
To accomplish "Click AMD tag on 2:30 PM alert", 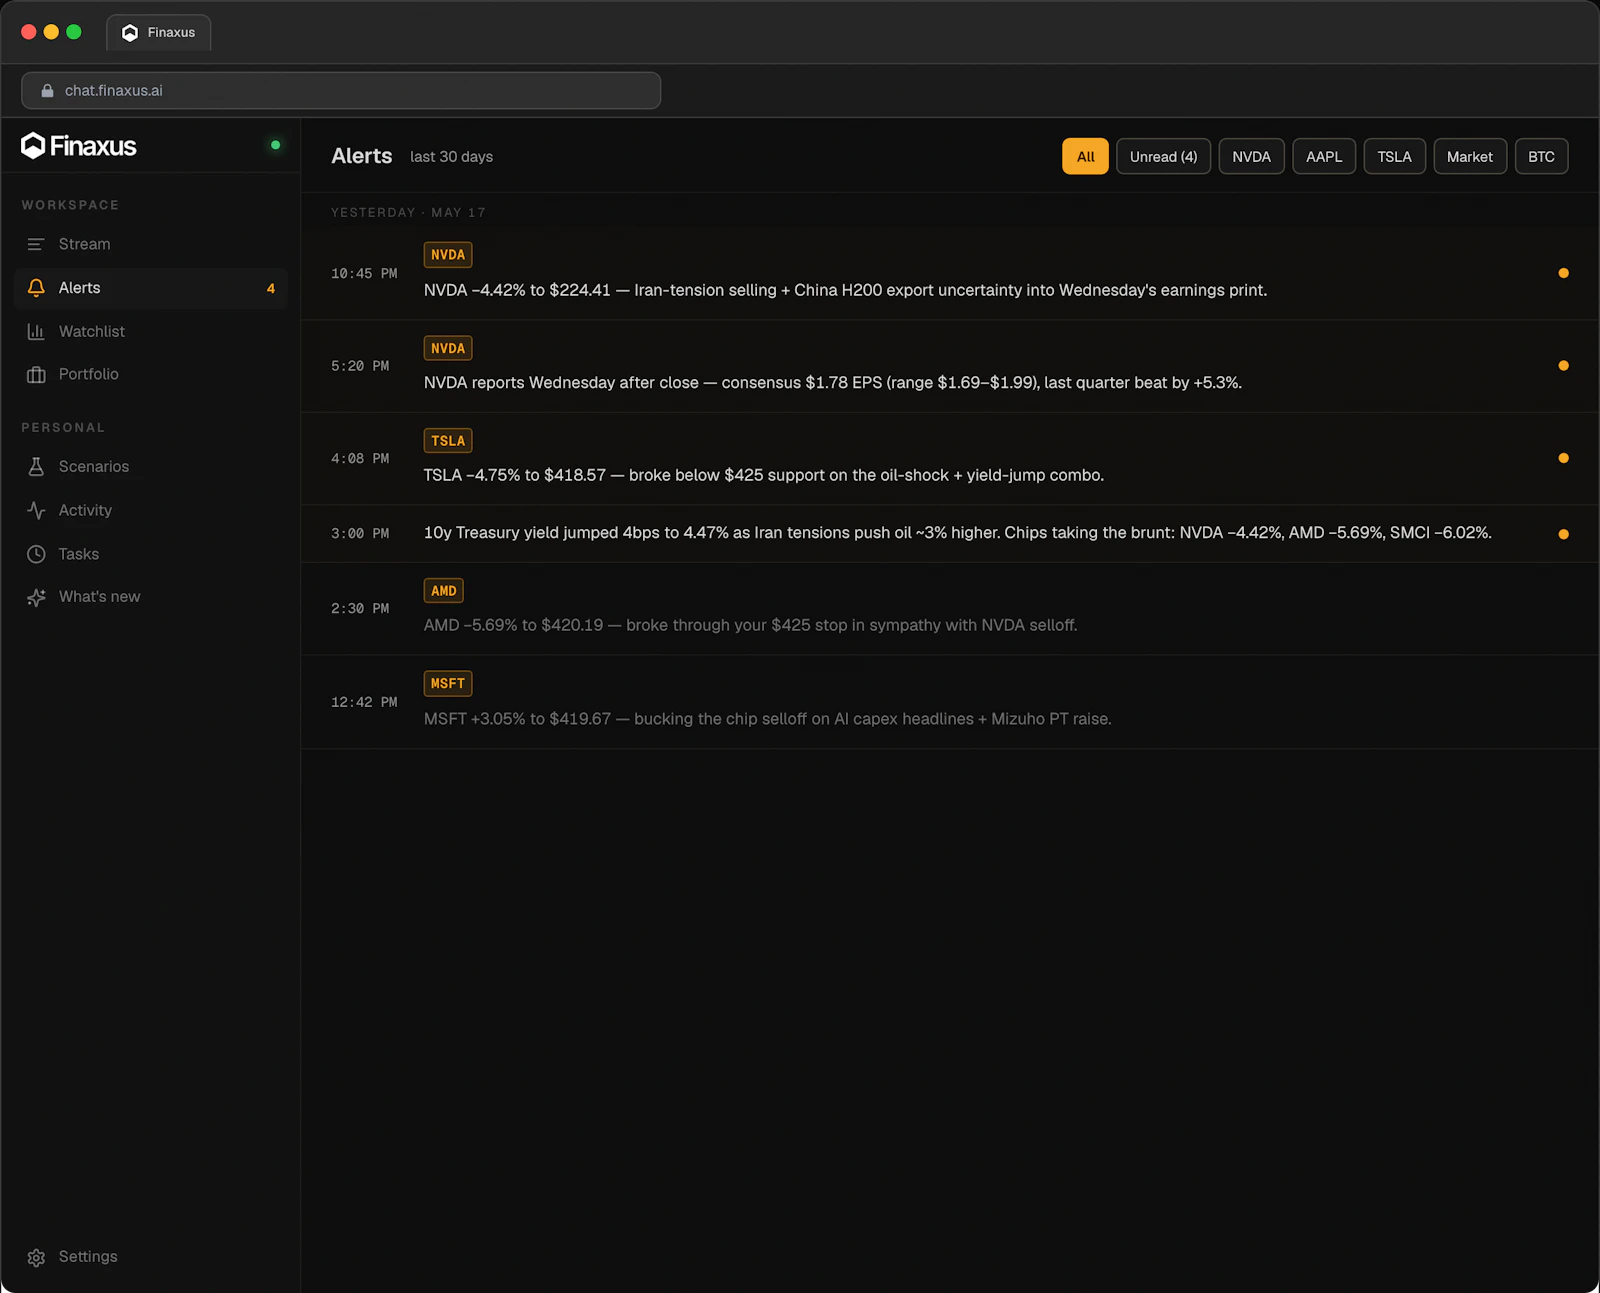I will [x=444, y=591].
